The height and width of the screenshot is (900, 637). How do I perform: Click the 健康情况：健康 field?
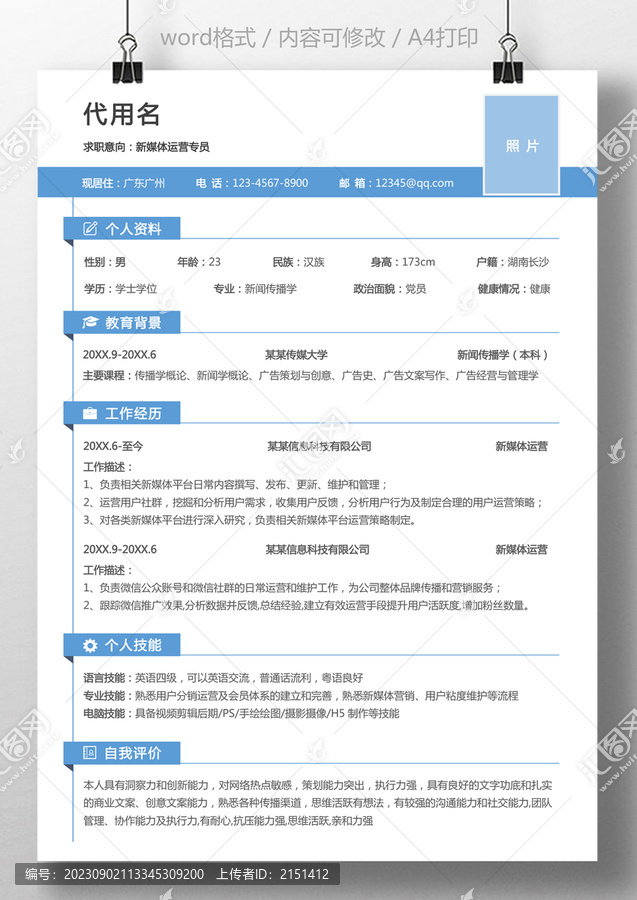[x=514, y=289]
